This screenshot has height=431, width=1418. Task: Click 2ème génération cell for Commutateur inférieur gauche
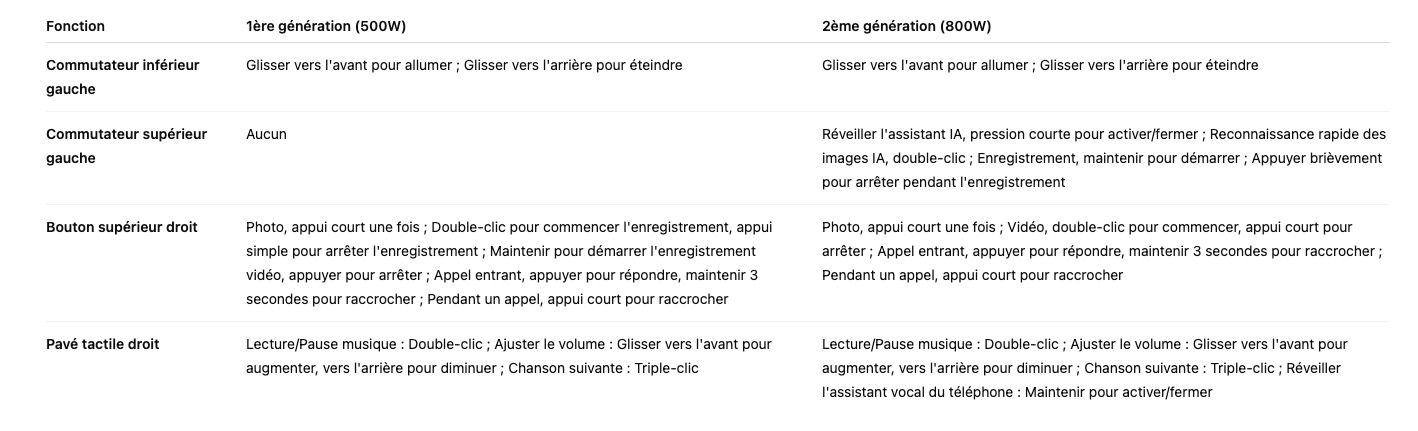pyautogui.click(x=1040, y=65)
